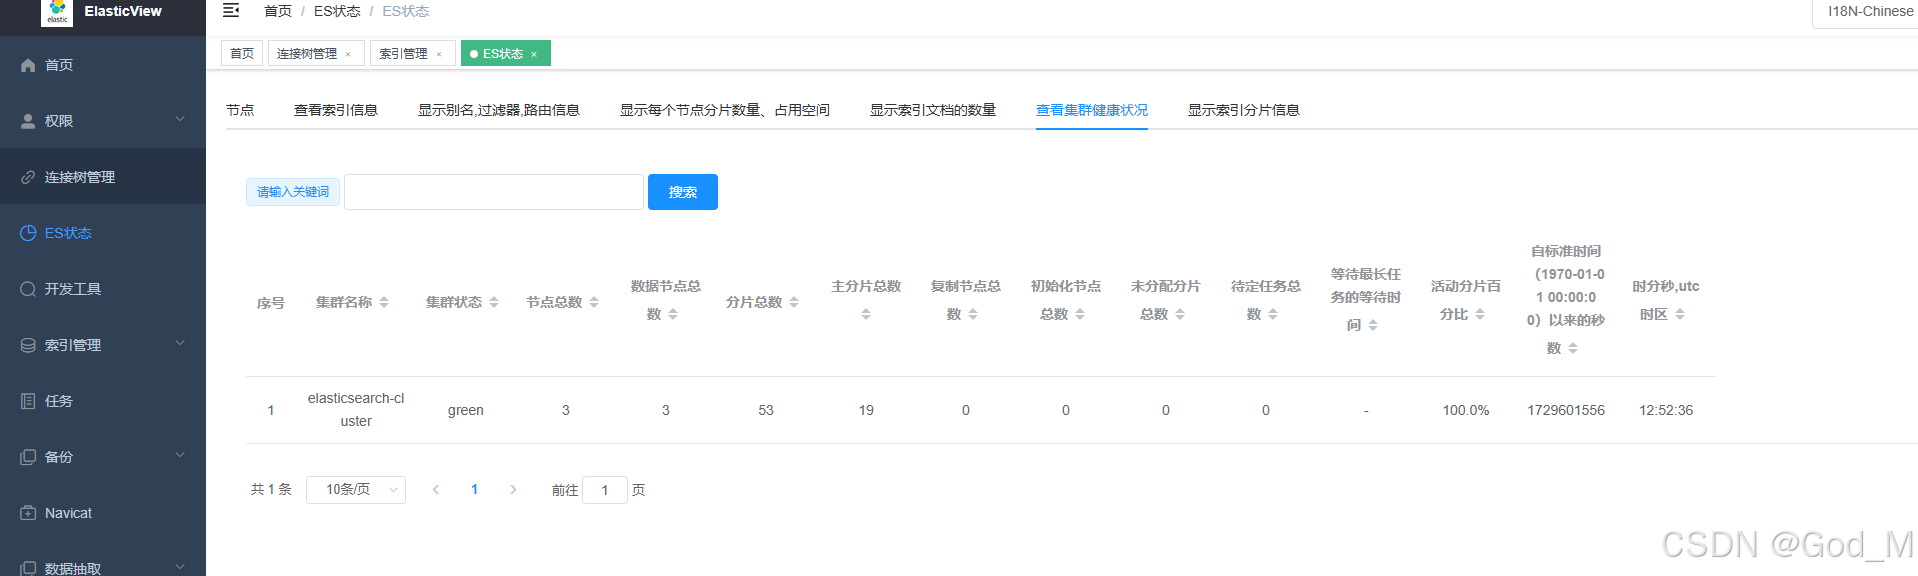
Task: Sort by 分片总数 column arrows
Action: tap(794, 302)
